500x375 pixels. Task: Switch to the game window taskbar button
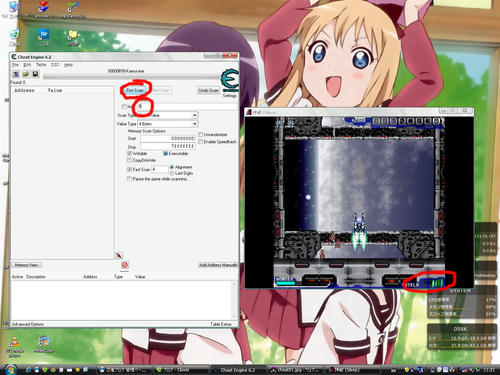352,370
